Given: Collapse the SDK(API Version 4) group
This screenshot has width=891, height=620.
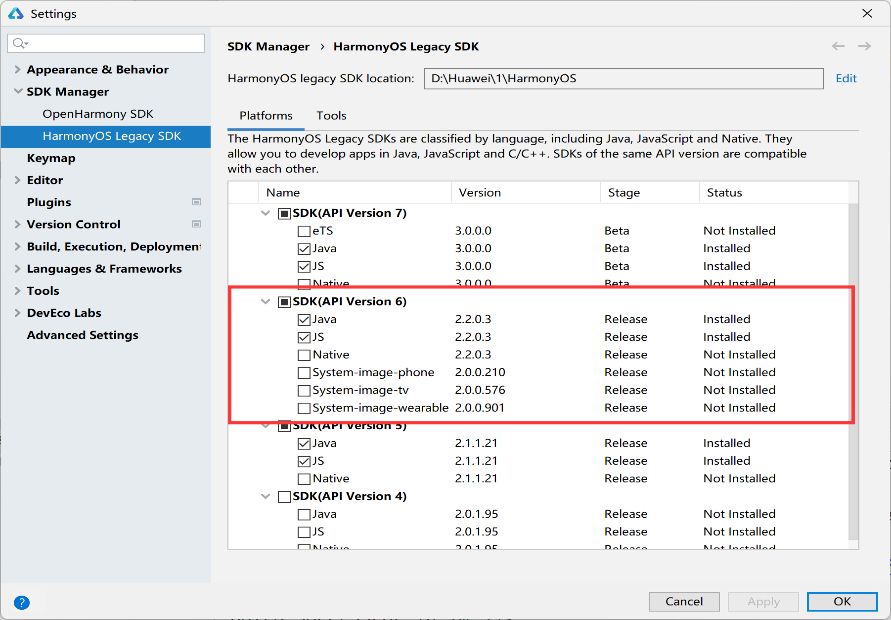Looking at the screenshot, I should (x=265, y=496).
